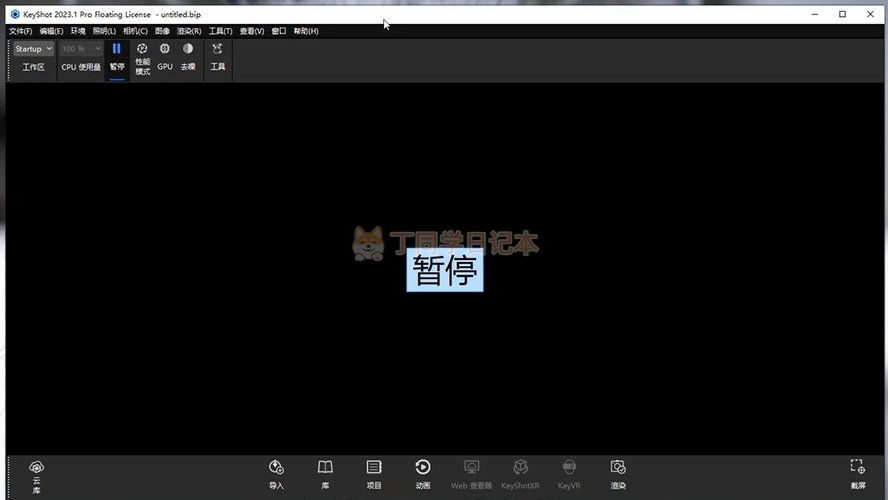Open the File (文件) menu
Viewport: 888px width, 500px height.
click(20, 31)
